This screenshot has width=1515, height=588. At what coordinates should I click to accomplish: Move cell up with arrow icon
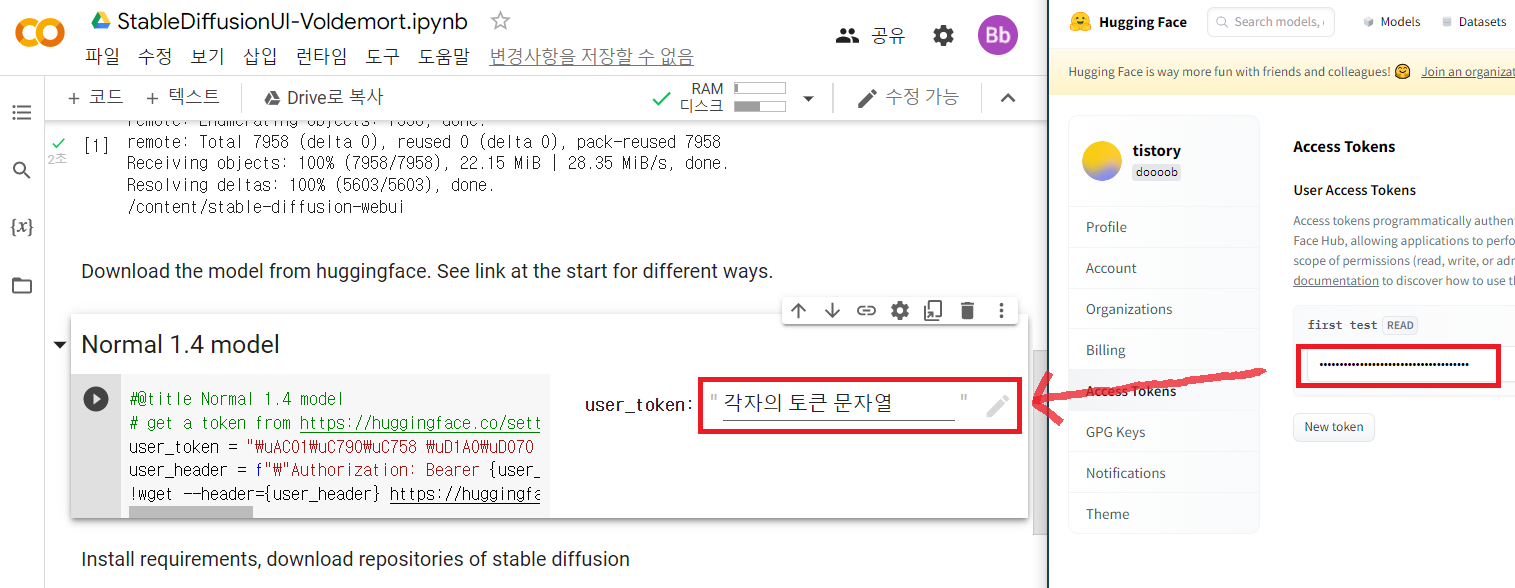point(798,311)
